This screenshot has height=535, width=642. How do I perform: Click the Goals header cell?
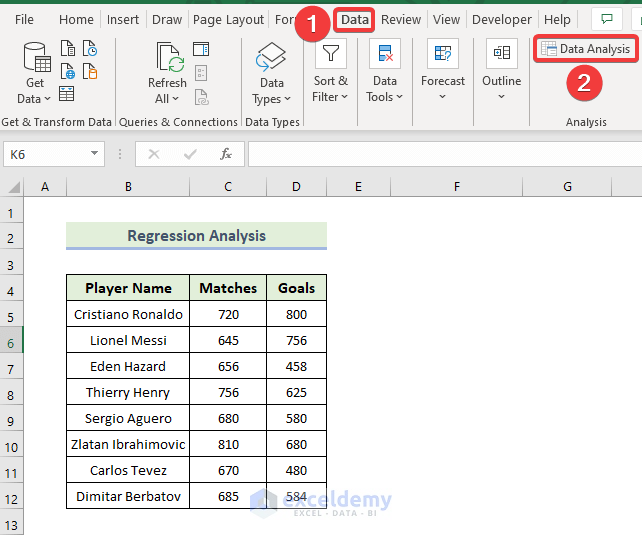click(x=296, y=288)
